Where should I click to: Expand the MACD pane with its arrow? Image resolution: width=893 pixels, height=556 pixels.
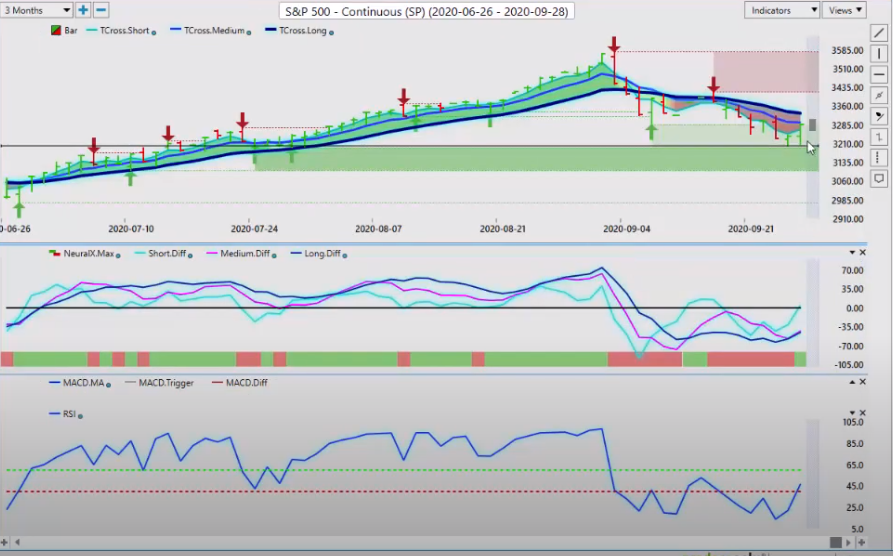click(x=852, y=382)
